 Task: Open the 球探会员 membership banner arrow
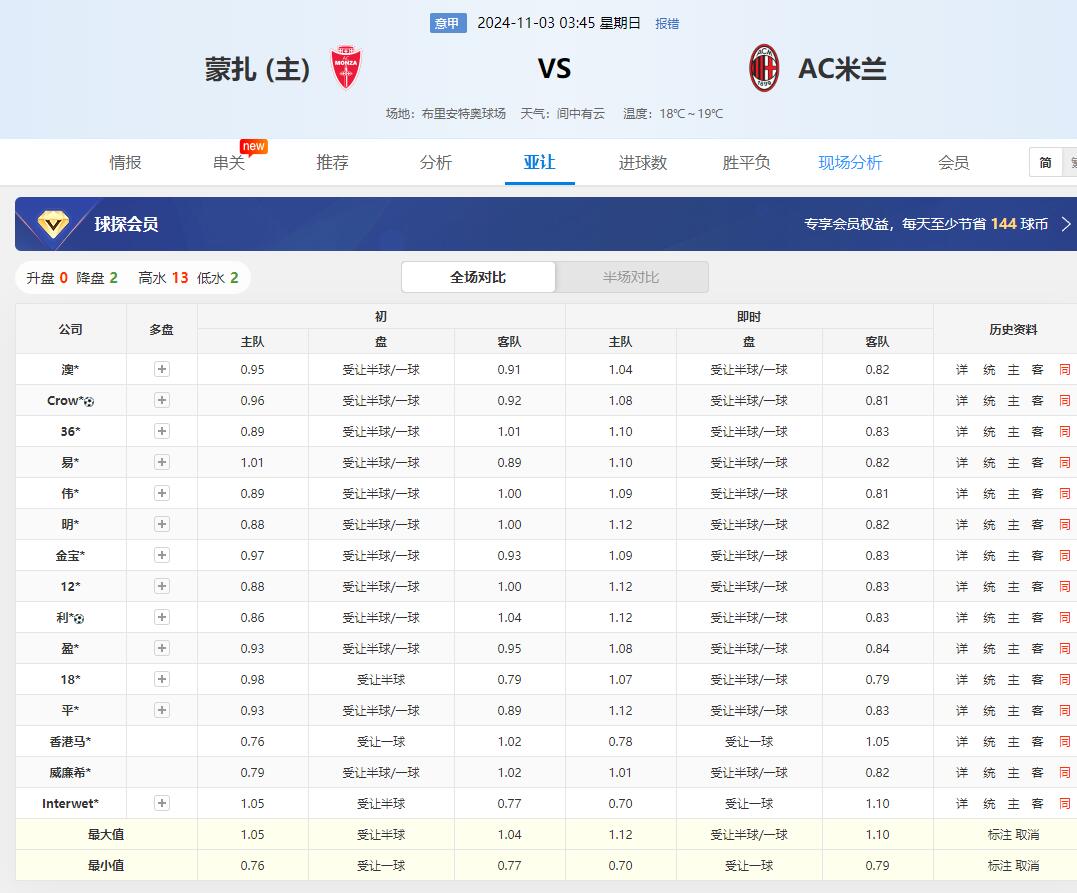click(1066, 224)
